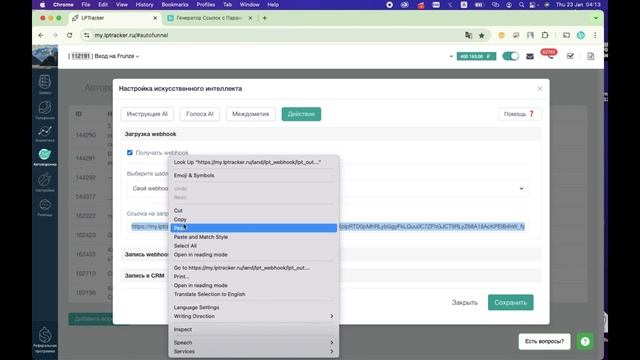This screenshot has height=360, width=640.
Task: Open the Apple menu
Action: pos(42,5)
